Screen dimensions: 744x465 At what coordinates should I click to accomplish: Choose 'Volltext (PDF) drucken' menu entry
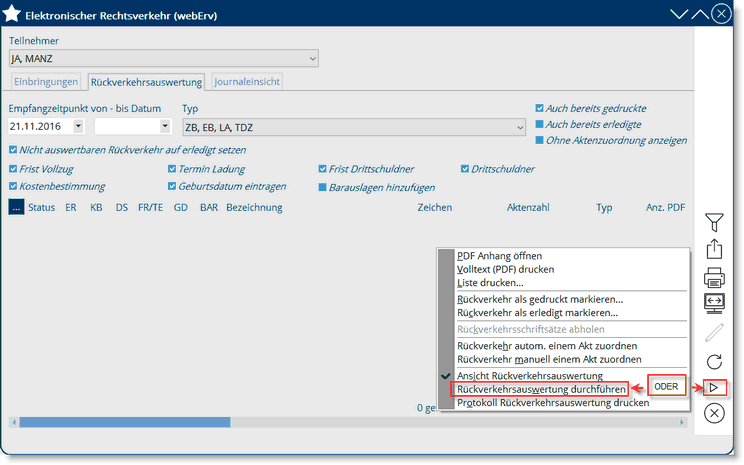(x=505, y=269)
